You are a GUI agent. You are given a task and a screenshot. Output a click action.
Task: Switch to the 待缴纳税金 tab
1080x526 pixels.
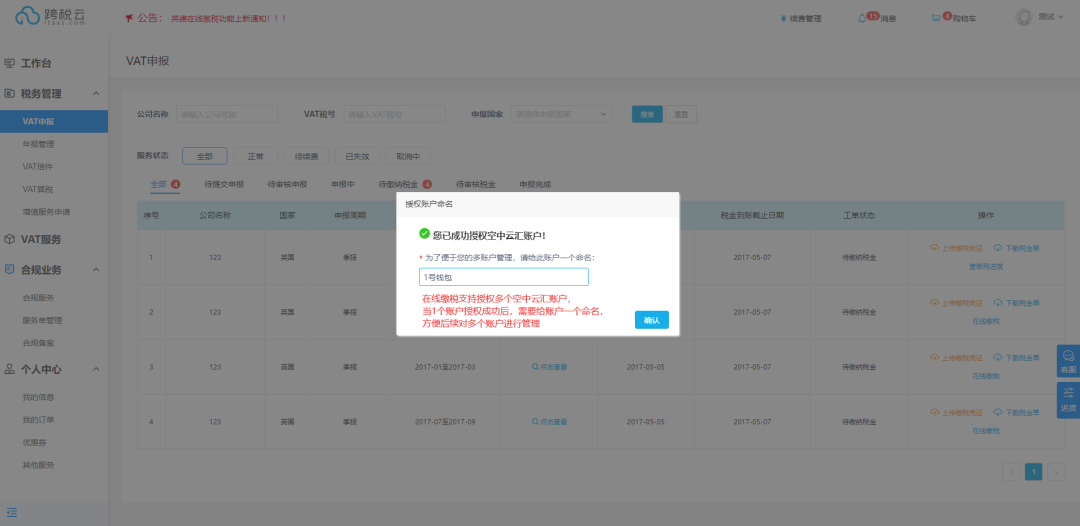click(x=405, y=185)
